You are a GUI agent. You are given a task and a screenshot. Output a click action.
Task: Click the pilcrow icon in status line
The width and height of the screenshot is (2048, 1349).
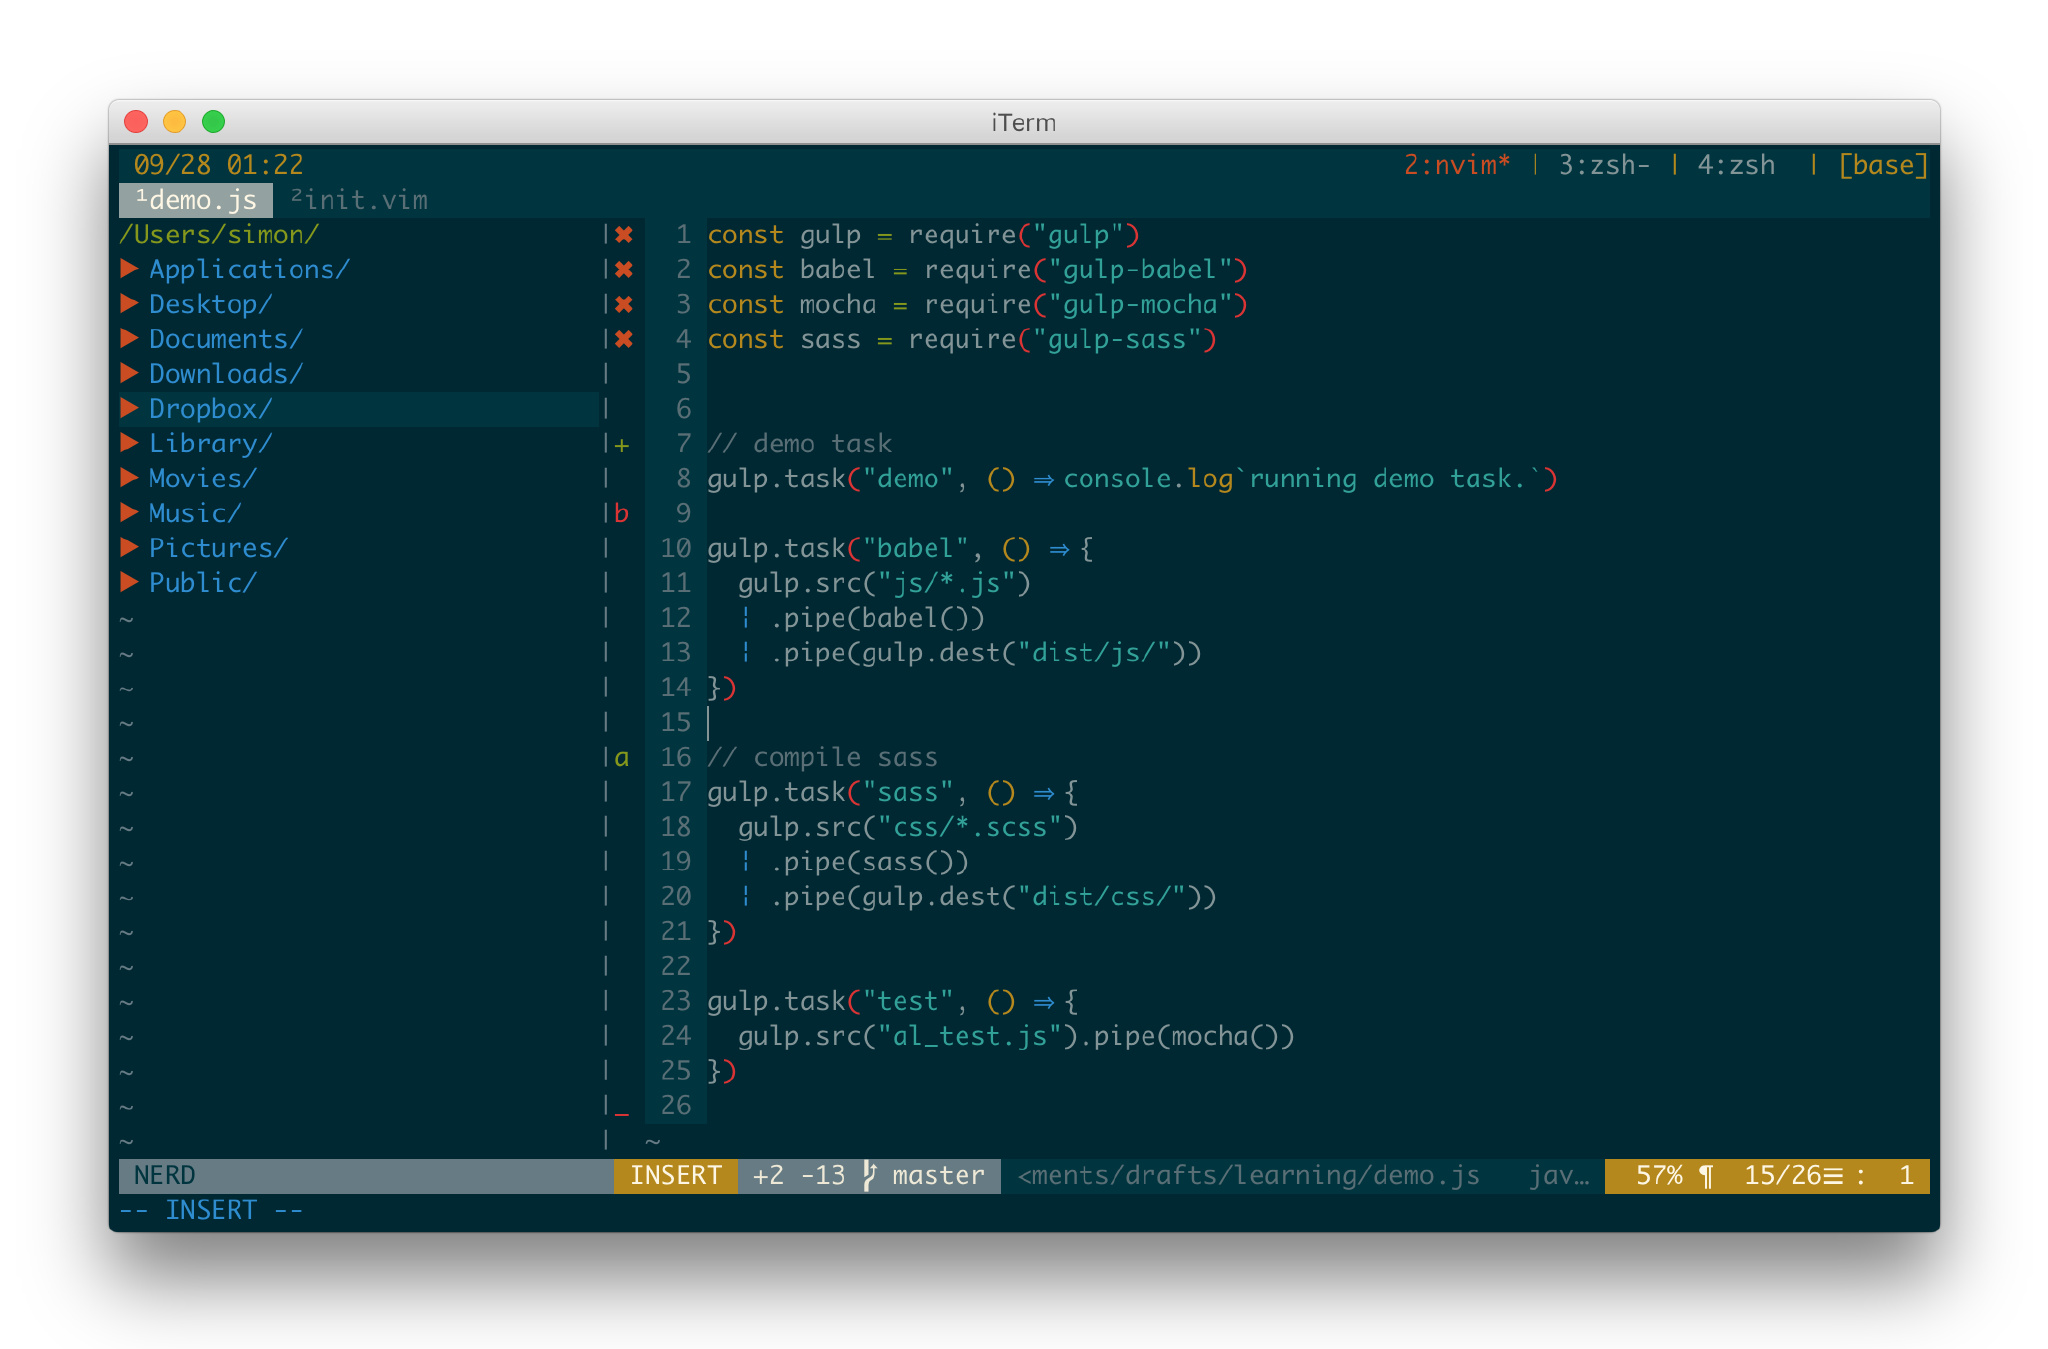point(1706,1176)
